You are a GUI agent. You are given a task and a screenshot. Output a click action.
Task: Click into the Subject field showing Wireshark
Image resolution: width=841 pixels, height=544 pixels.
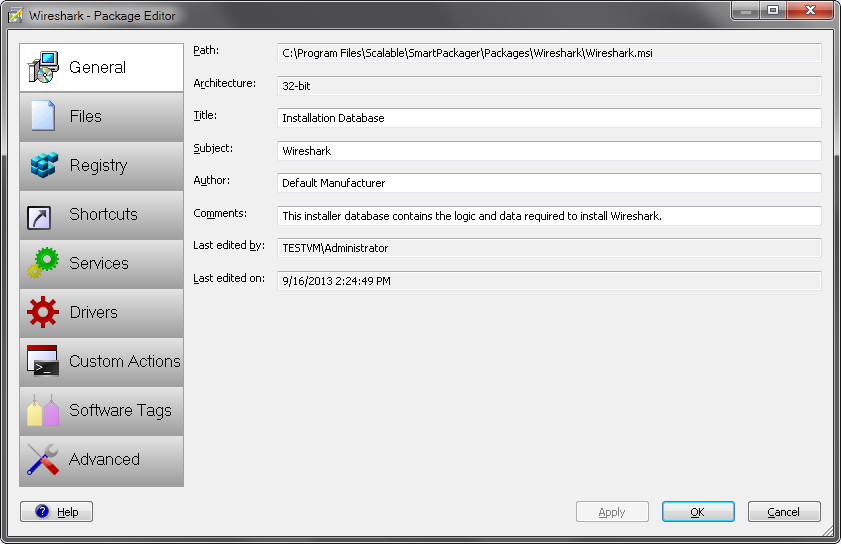click(x=549, y=151)
